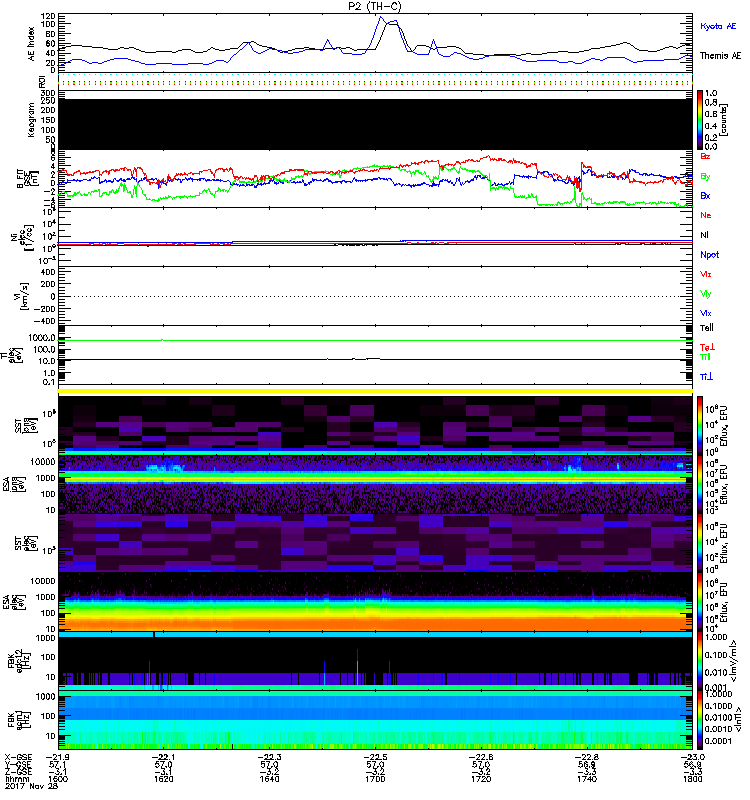Click the "1700" time tick label
The height and width of the screenshot is (800, 750).
tap(375, 779)
